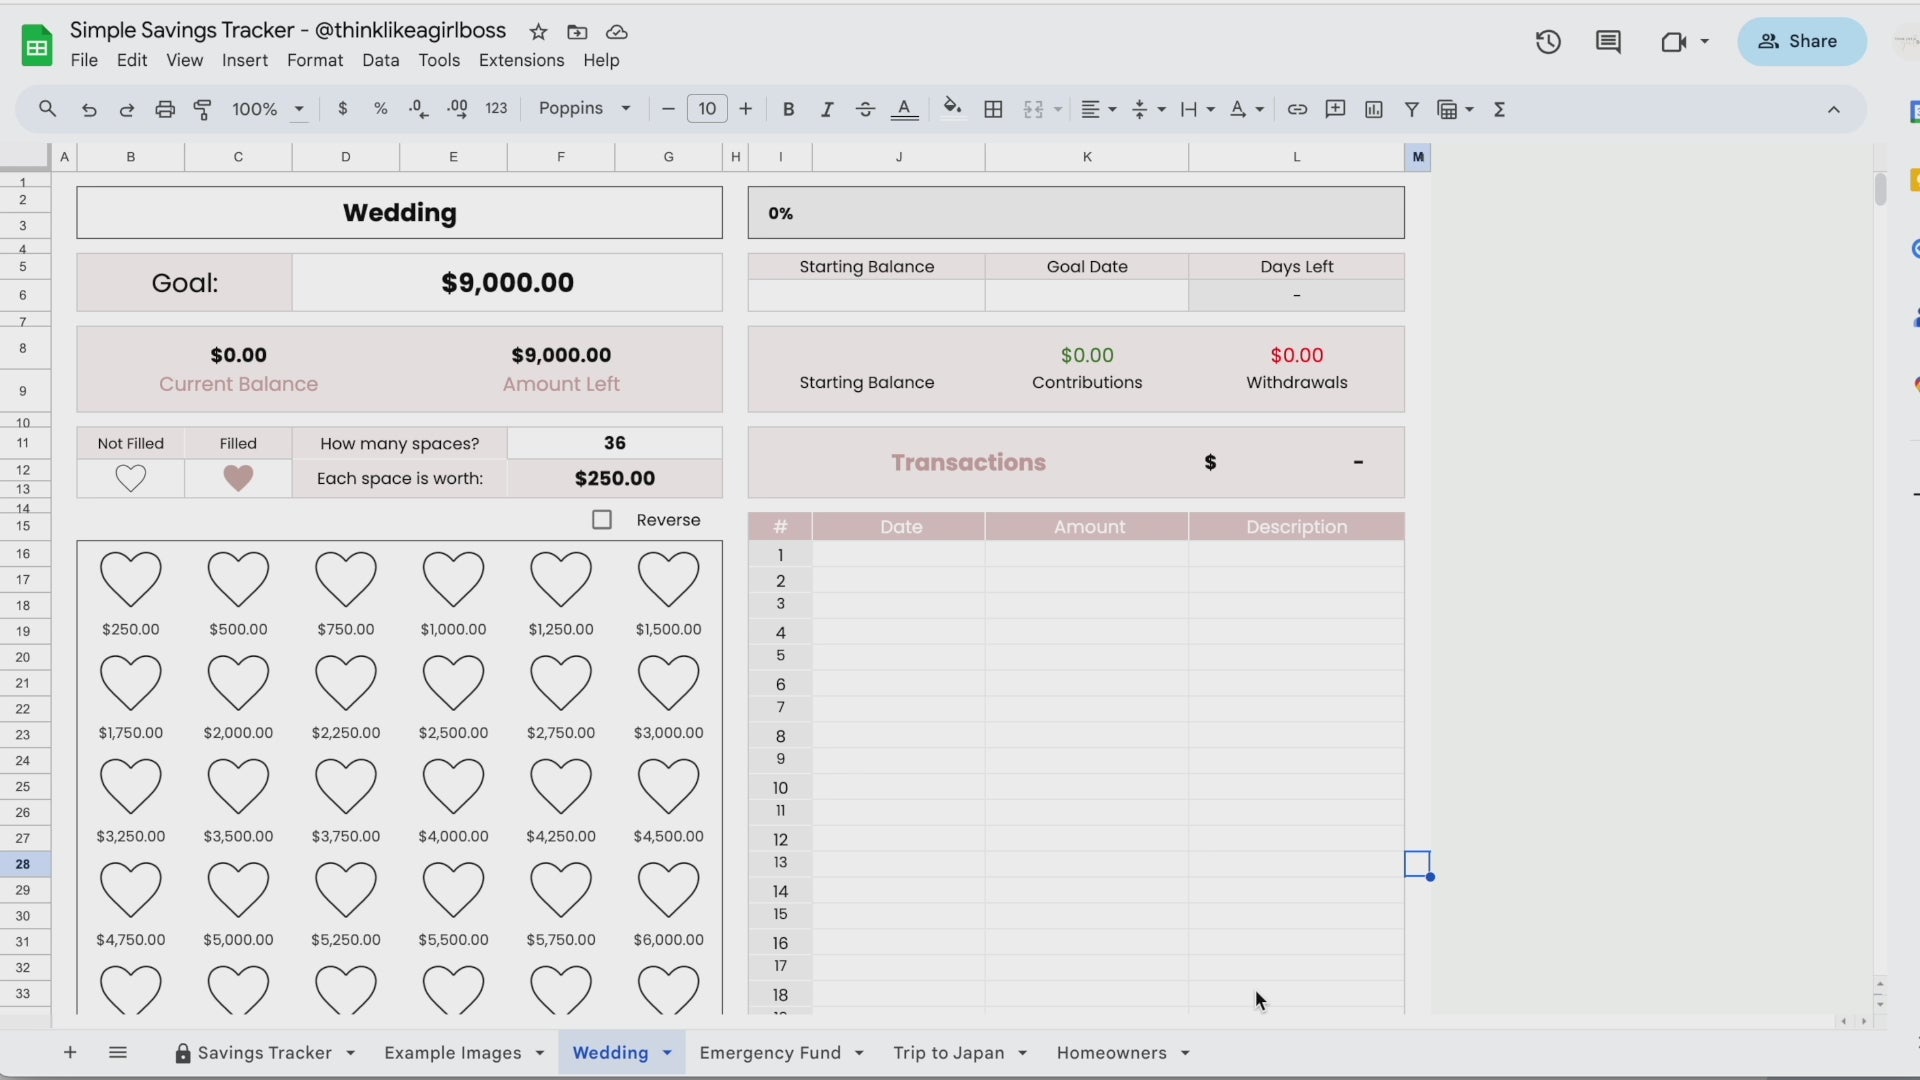Image resolution: width=1920 pixels, height=1080 pixels.
Task: Toggle strikethrough formatting
Action: coord(866,109)
